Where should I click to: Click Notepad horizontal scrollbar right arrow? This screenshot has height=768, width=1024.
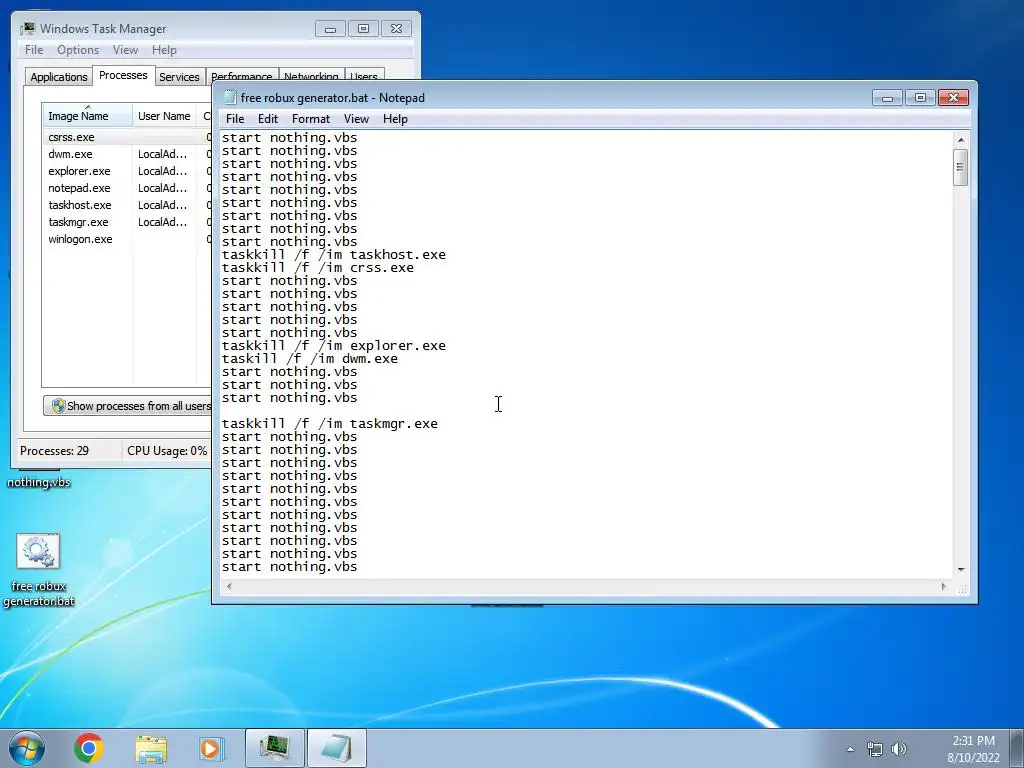[944, 586]
